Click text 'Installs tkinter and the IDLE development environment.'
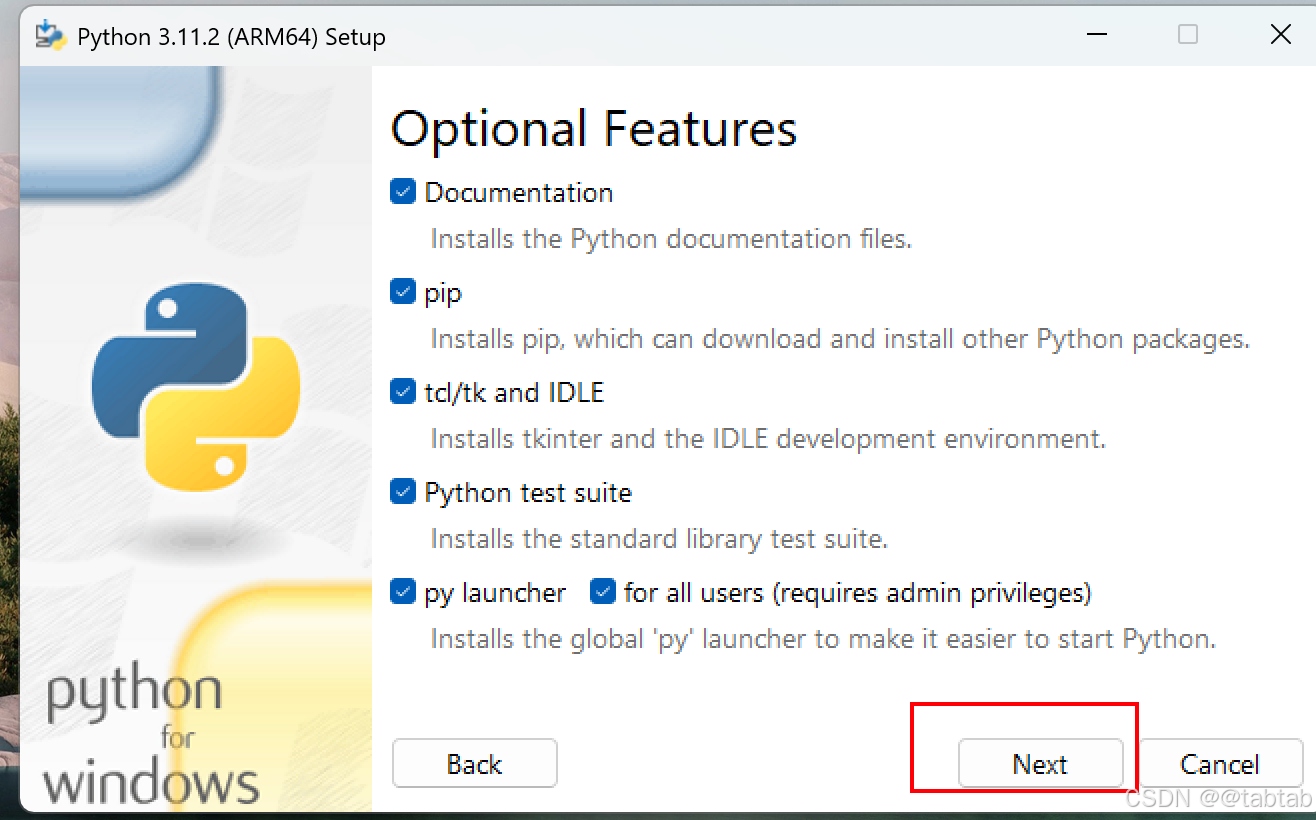Image resolution: width=1316 pixels, height=820 pixels. click(768, 439)
